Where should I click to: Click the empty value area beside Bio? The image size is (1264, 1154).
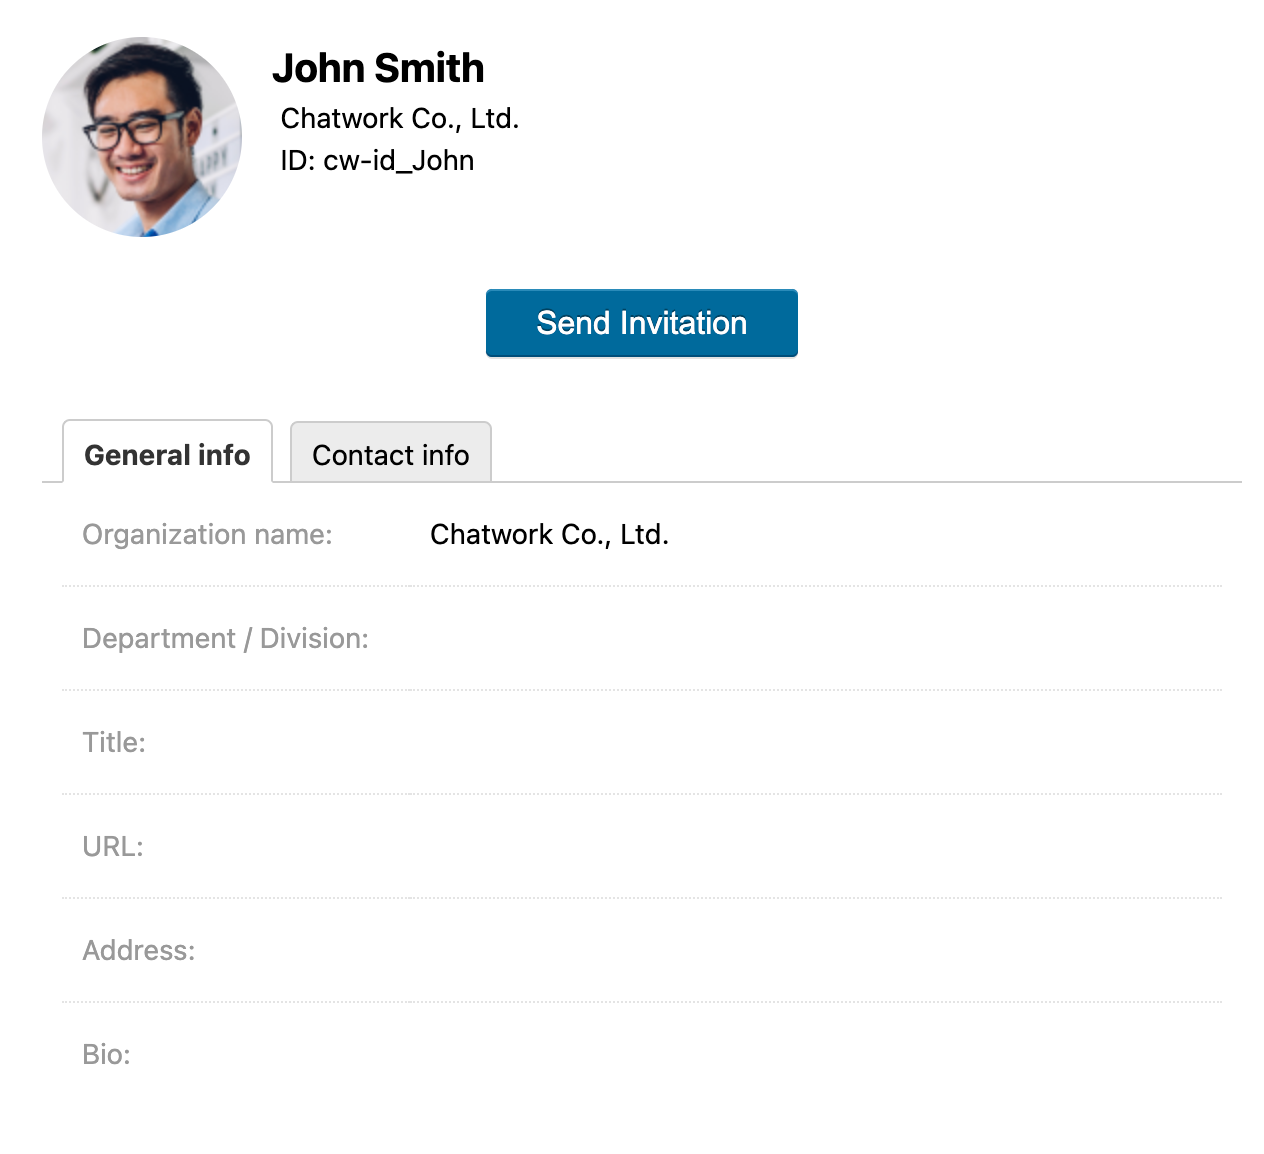click(x=816, y=1054)
